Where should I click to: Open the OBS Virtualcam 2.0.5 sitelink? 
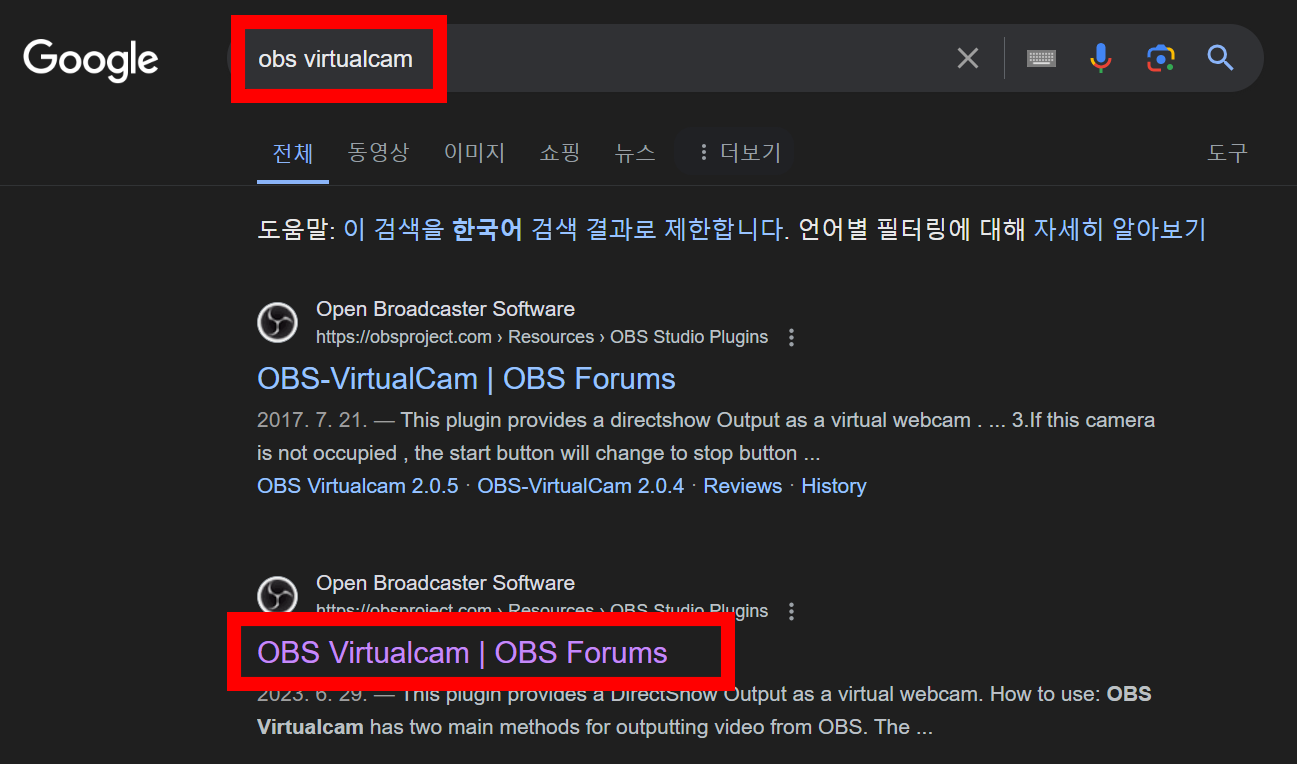[x=357, y=486]
